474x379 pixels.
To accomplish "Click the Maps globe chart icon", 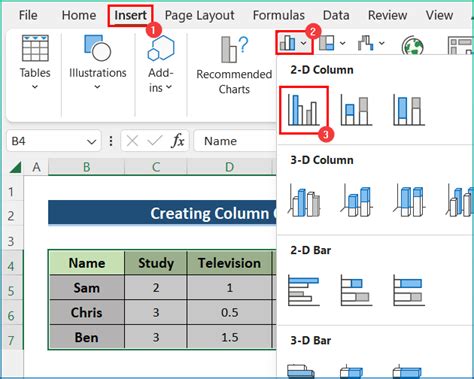I will pyautogui.click(x=412, y=45).
